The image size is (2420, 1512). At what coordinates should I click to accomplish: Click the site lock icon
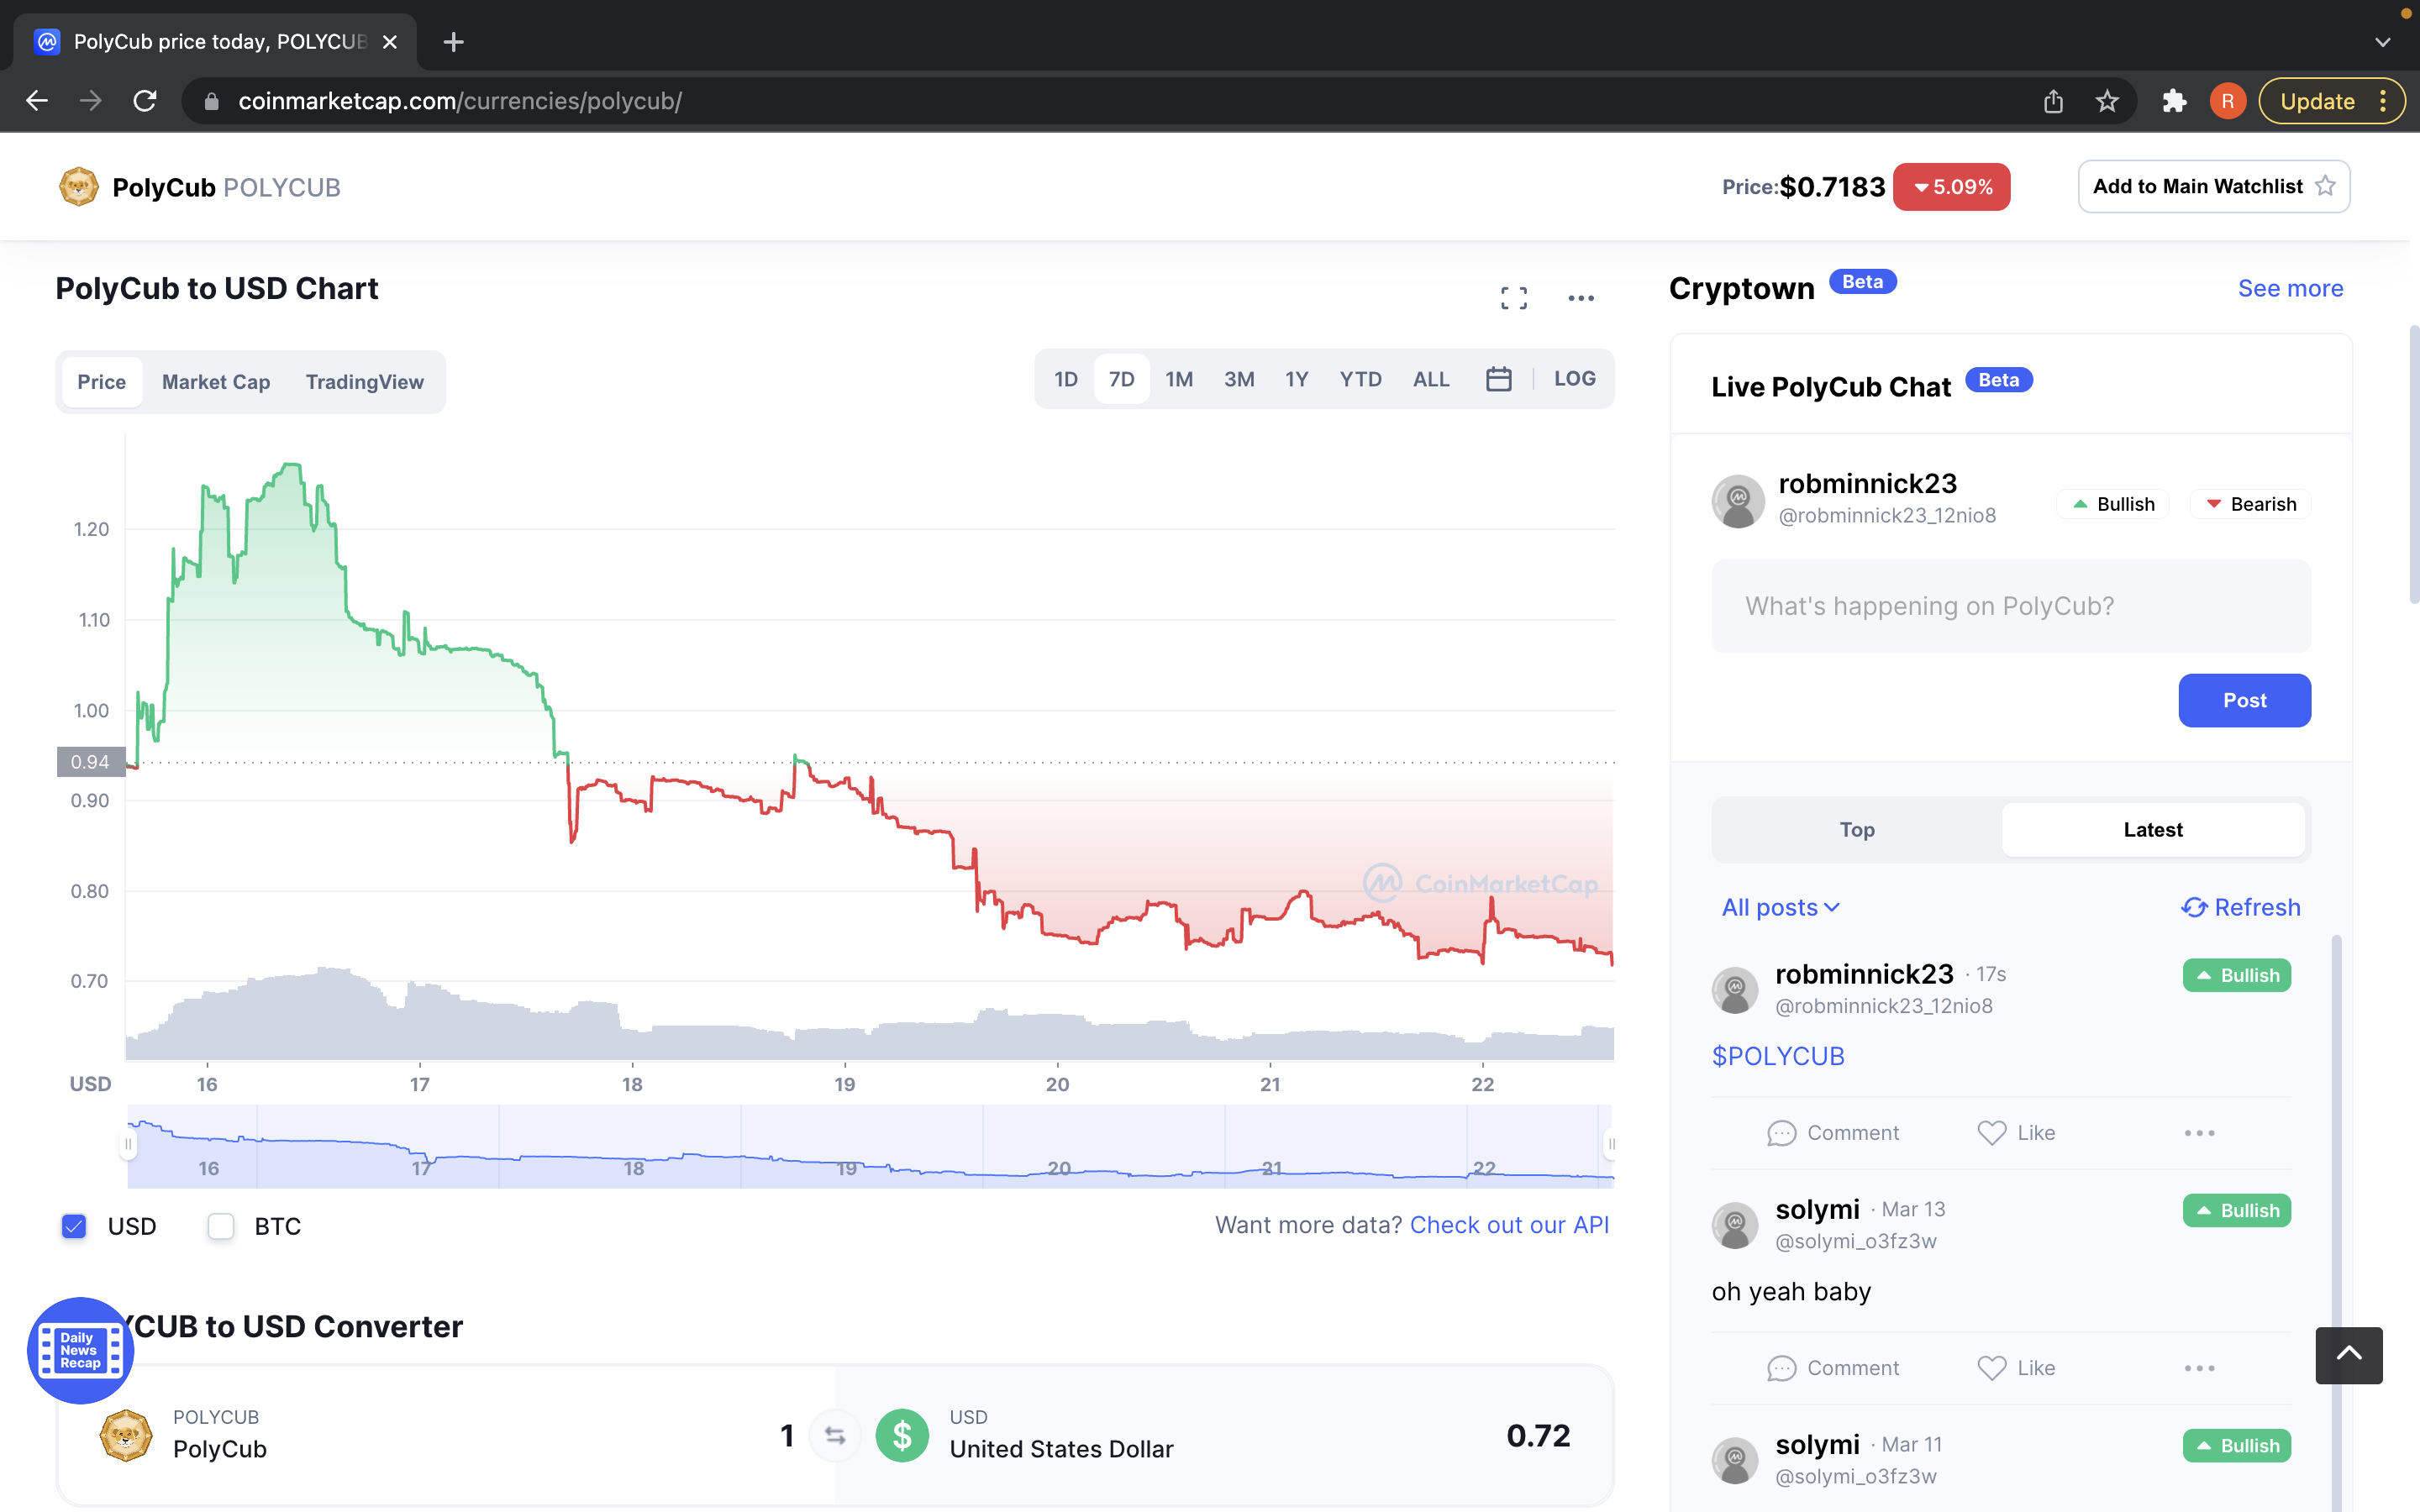tap(211, 101)
